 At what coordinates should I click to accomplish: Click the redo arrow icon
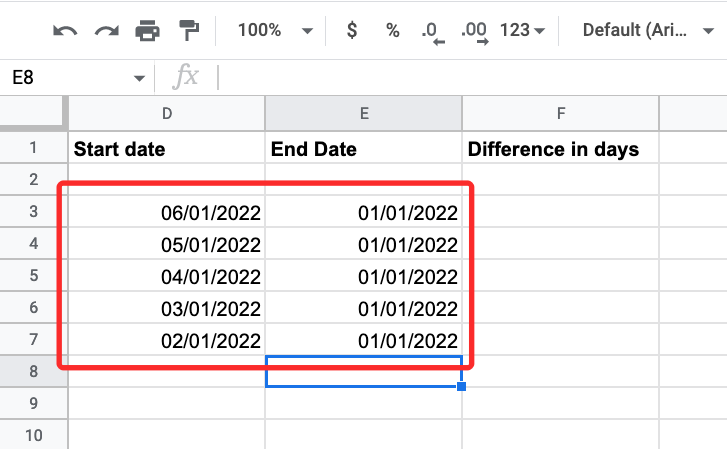[106, 30]
